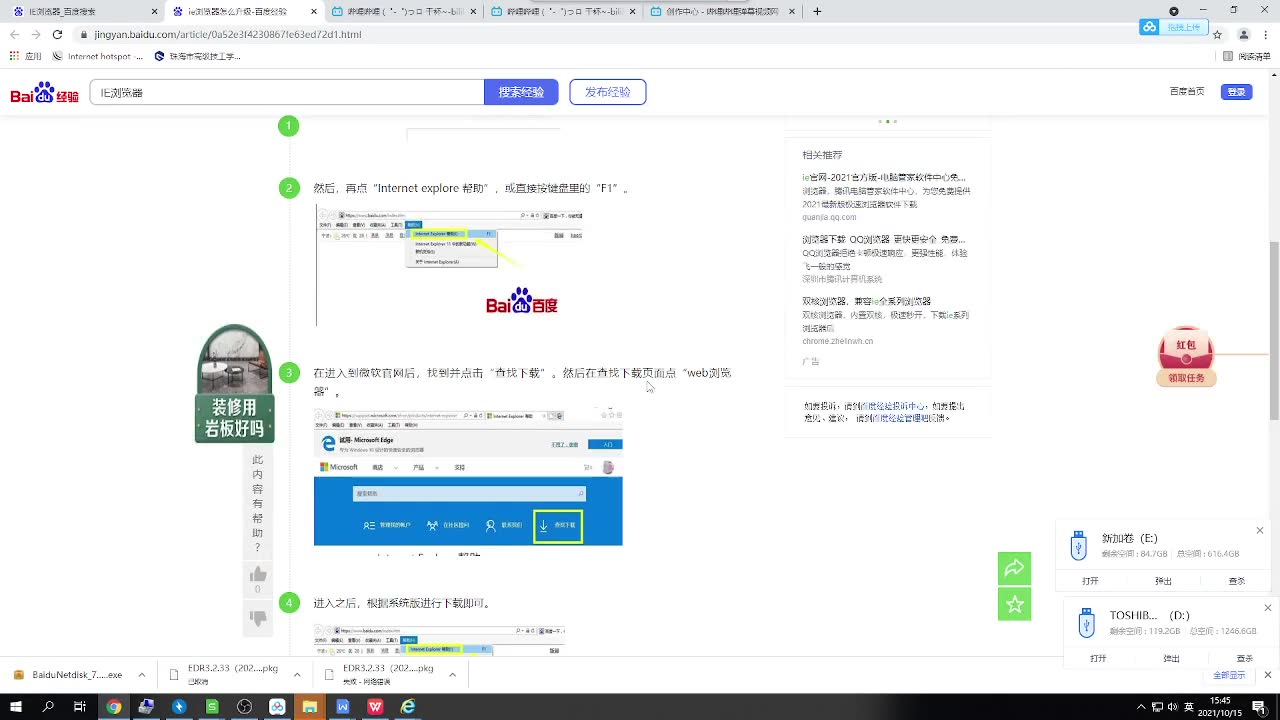Switch to the first bilibili tab
The height and width of the screenshot is (720, 1280).
point(403,12)
